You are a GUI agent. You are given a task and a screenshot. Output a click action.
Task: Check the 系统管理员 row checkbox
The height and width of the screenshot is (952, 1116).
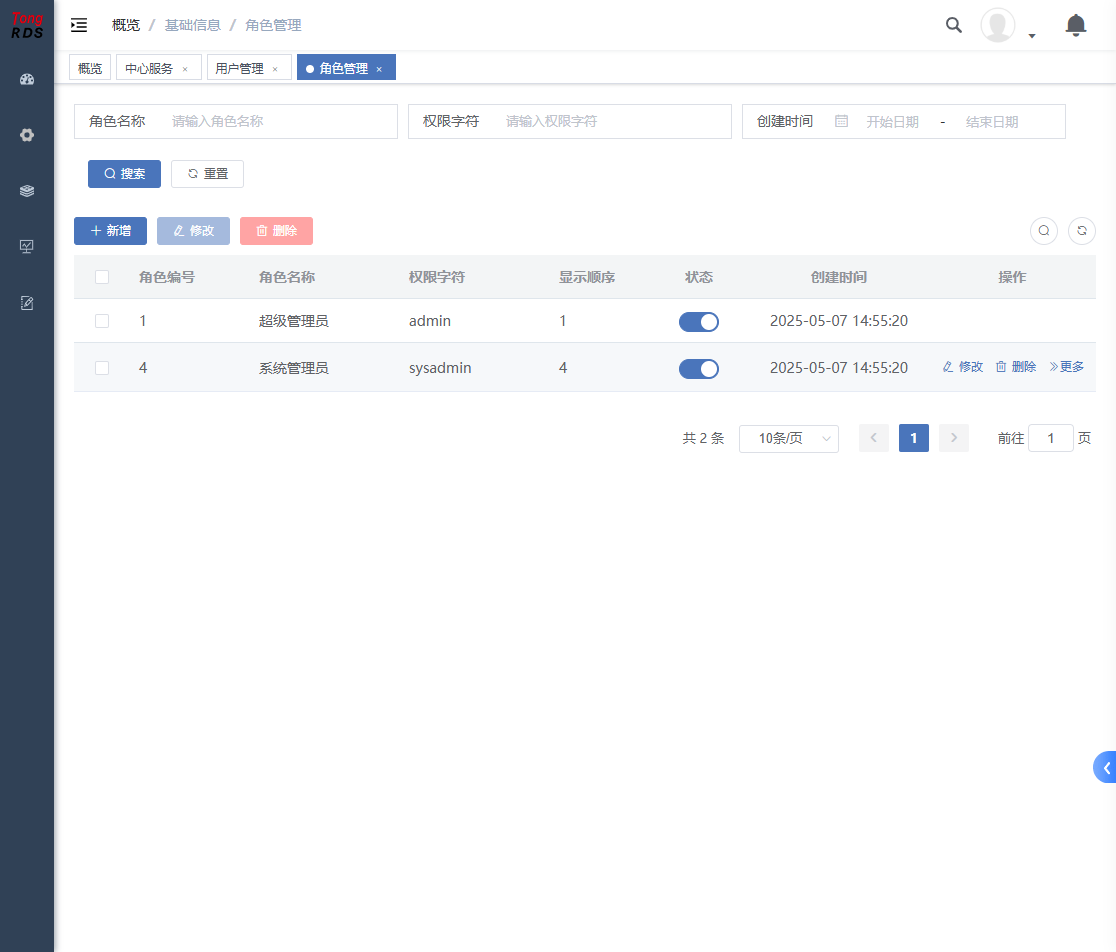[102, 368]
